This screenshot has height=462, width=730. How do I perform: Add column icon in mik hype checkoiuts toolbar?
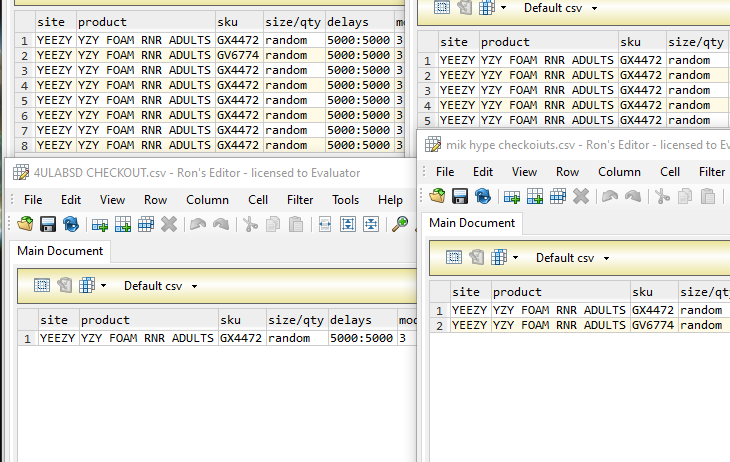click(x=534, y=197)
